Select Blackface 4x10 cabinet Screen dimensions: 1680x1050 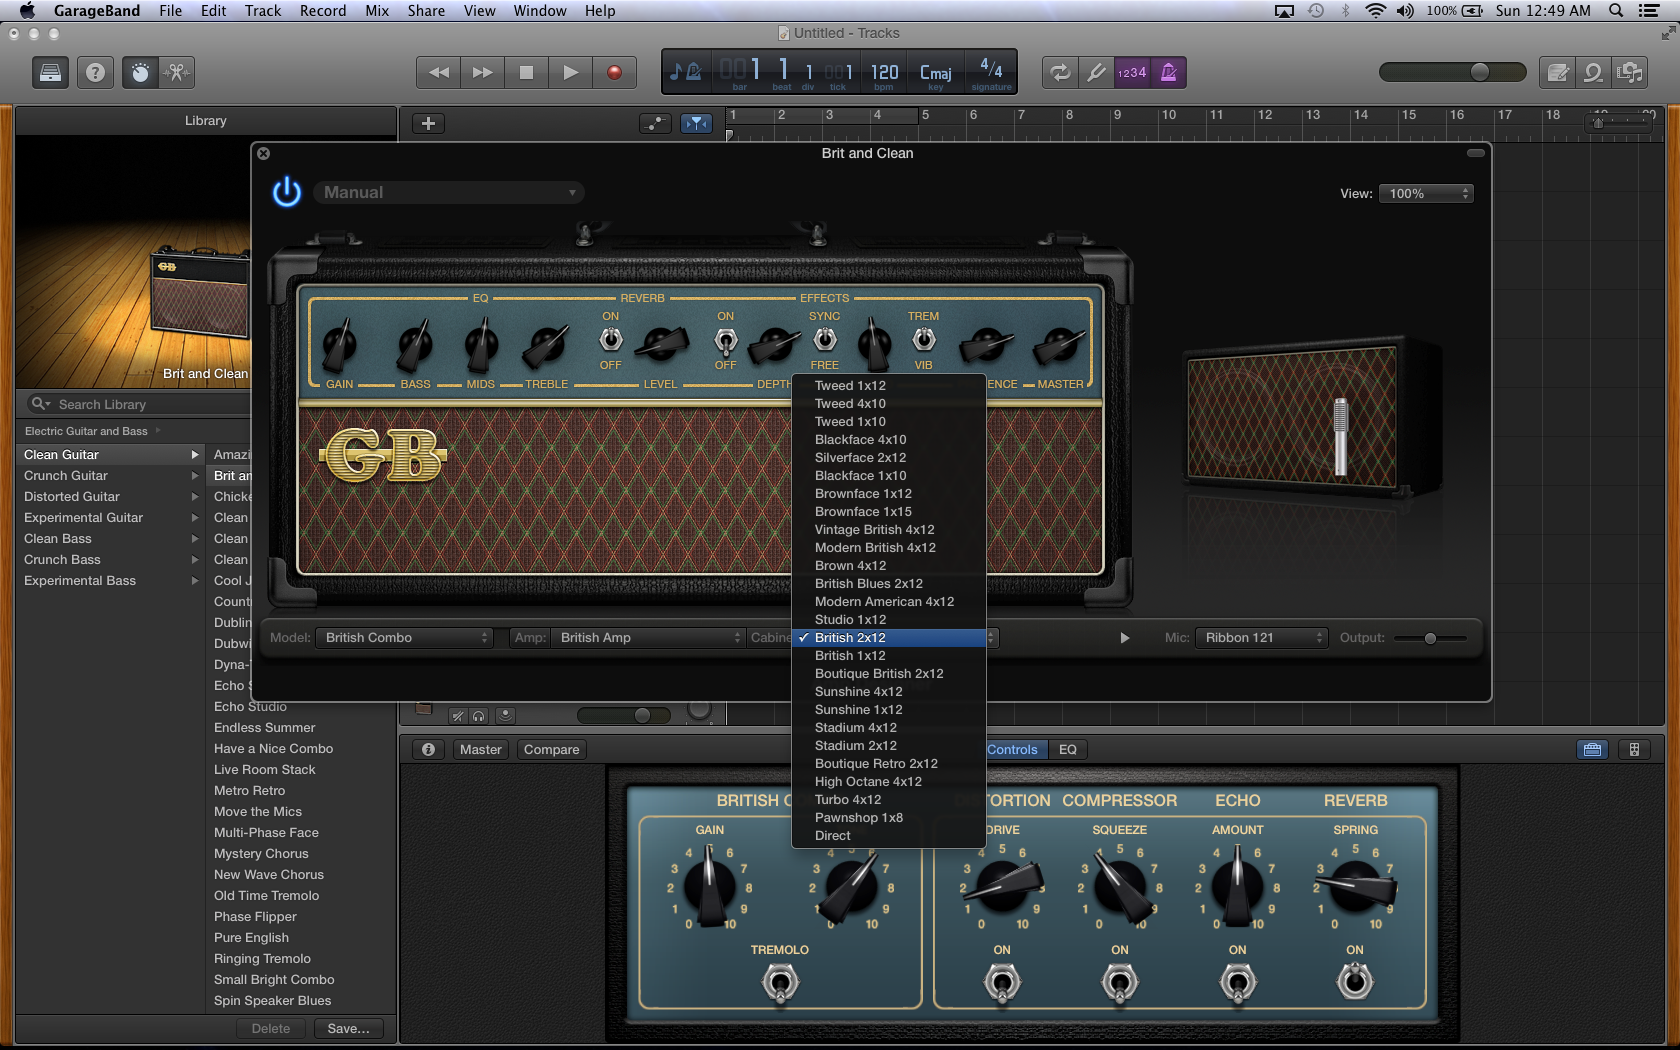(x=889, y=439)
